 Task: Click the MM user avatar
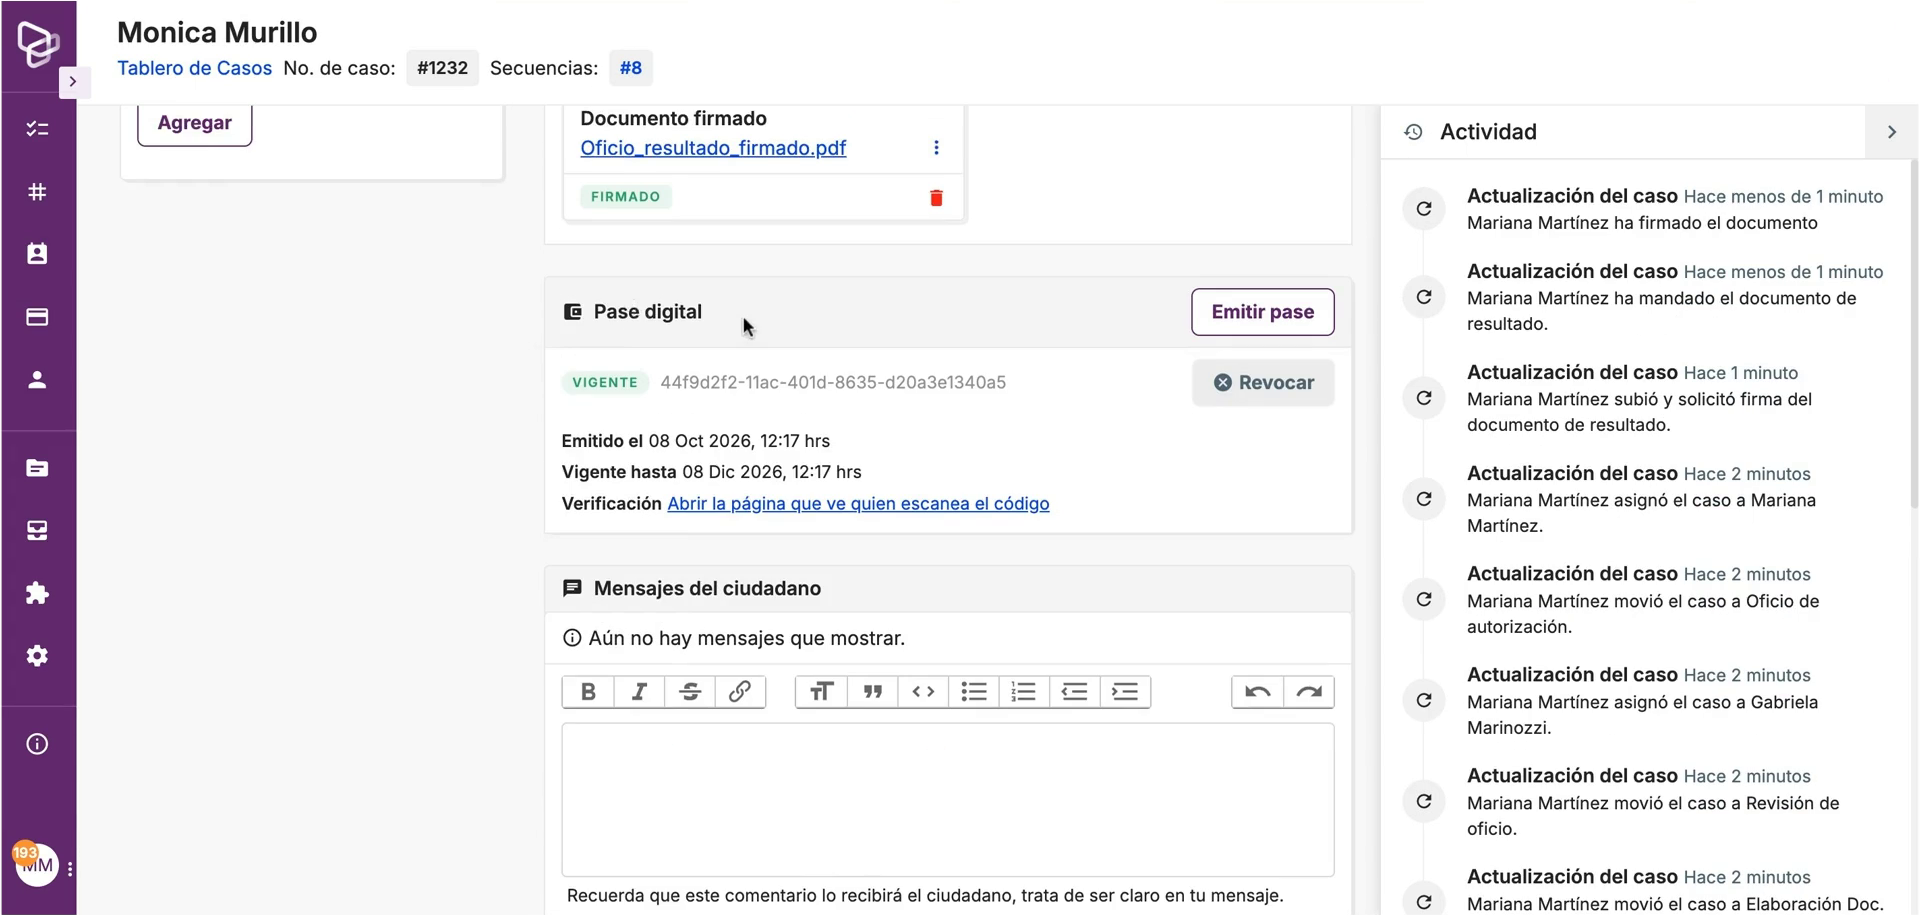(36, 864)
